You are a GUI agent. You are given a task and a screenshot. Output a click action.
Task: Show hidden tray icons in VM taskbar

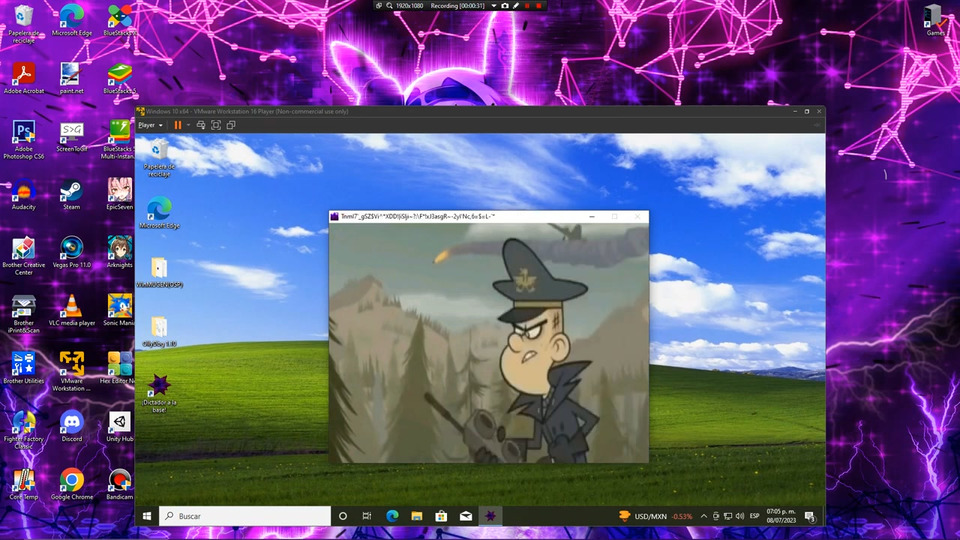pyautogui.click(x=703, y=516)
